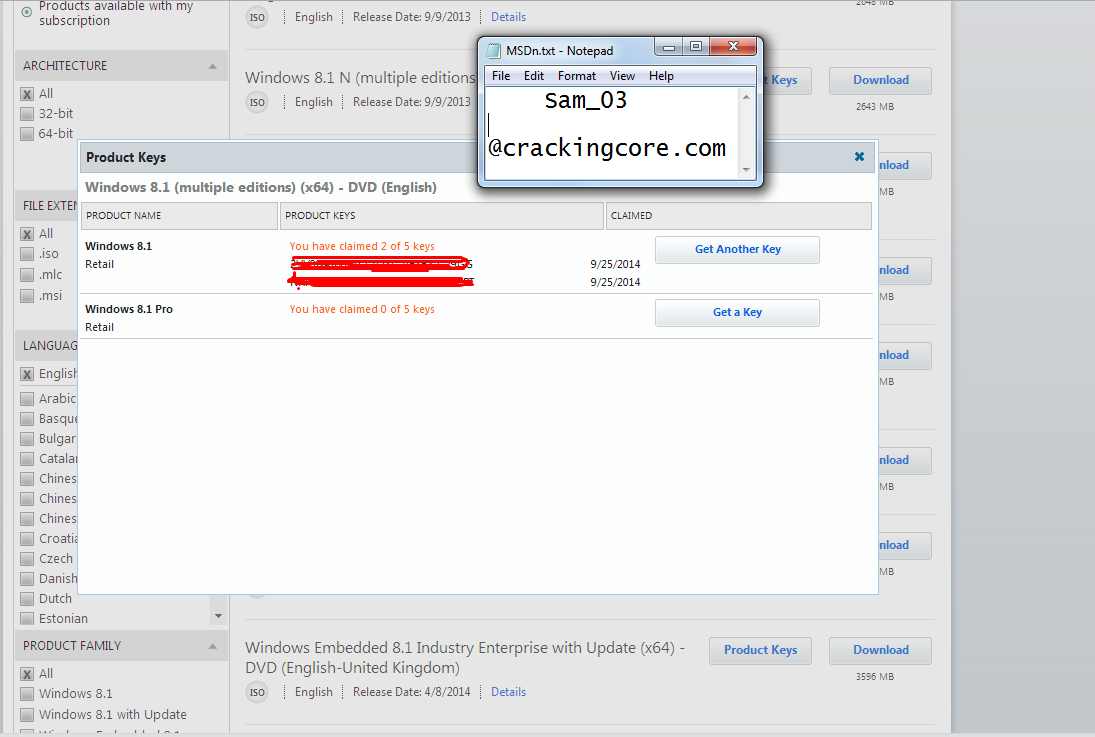1095x737 pixels.
Task: Check the Czech language checkbox
Action: [27, 558]
